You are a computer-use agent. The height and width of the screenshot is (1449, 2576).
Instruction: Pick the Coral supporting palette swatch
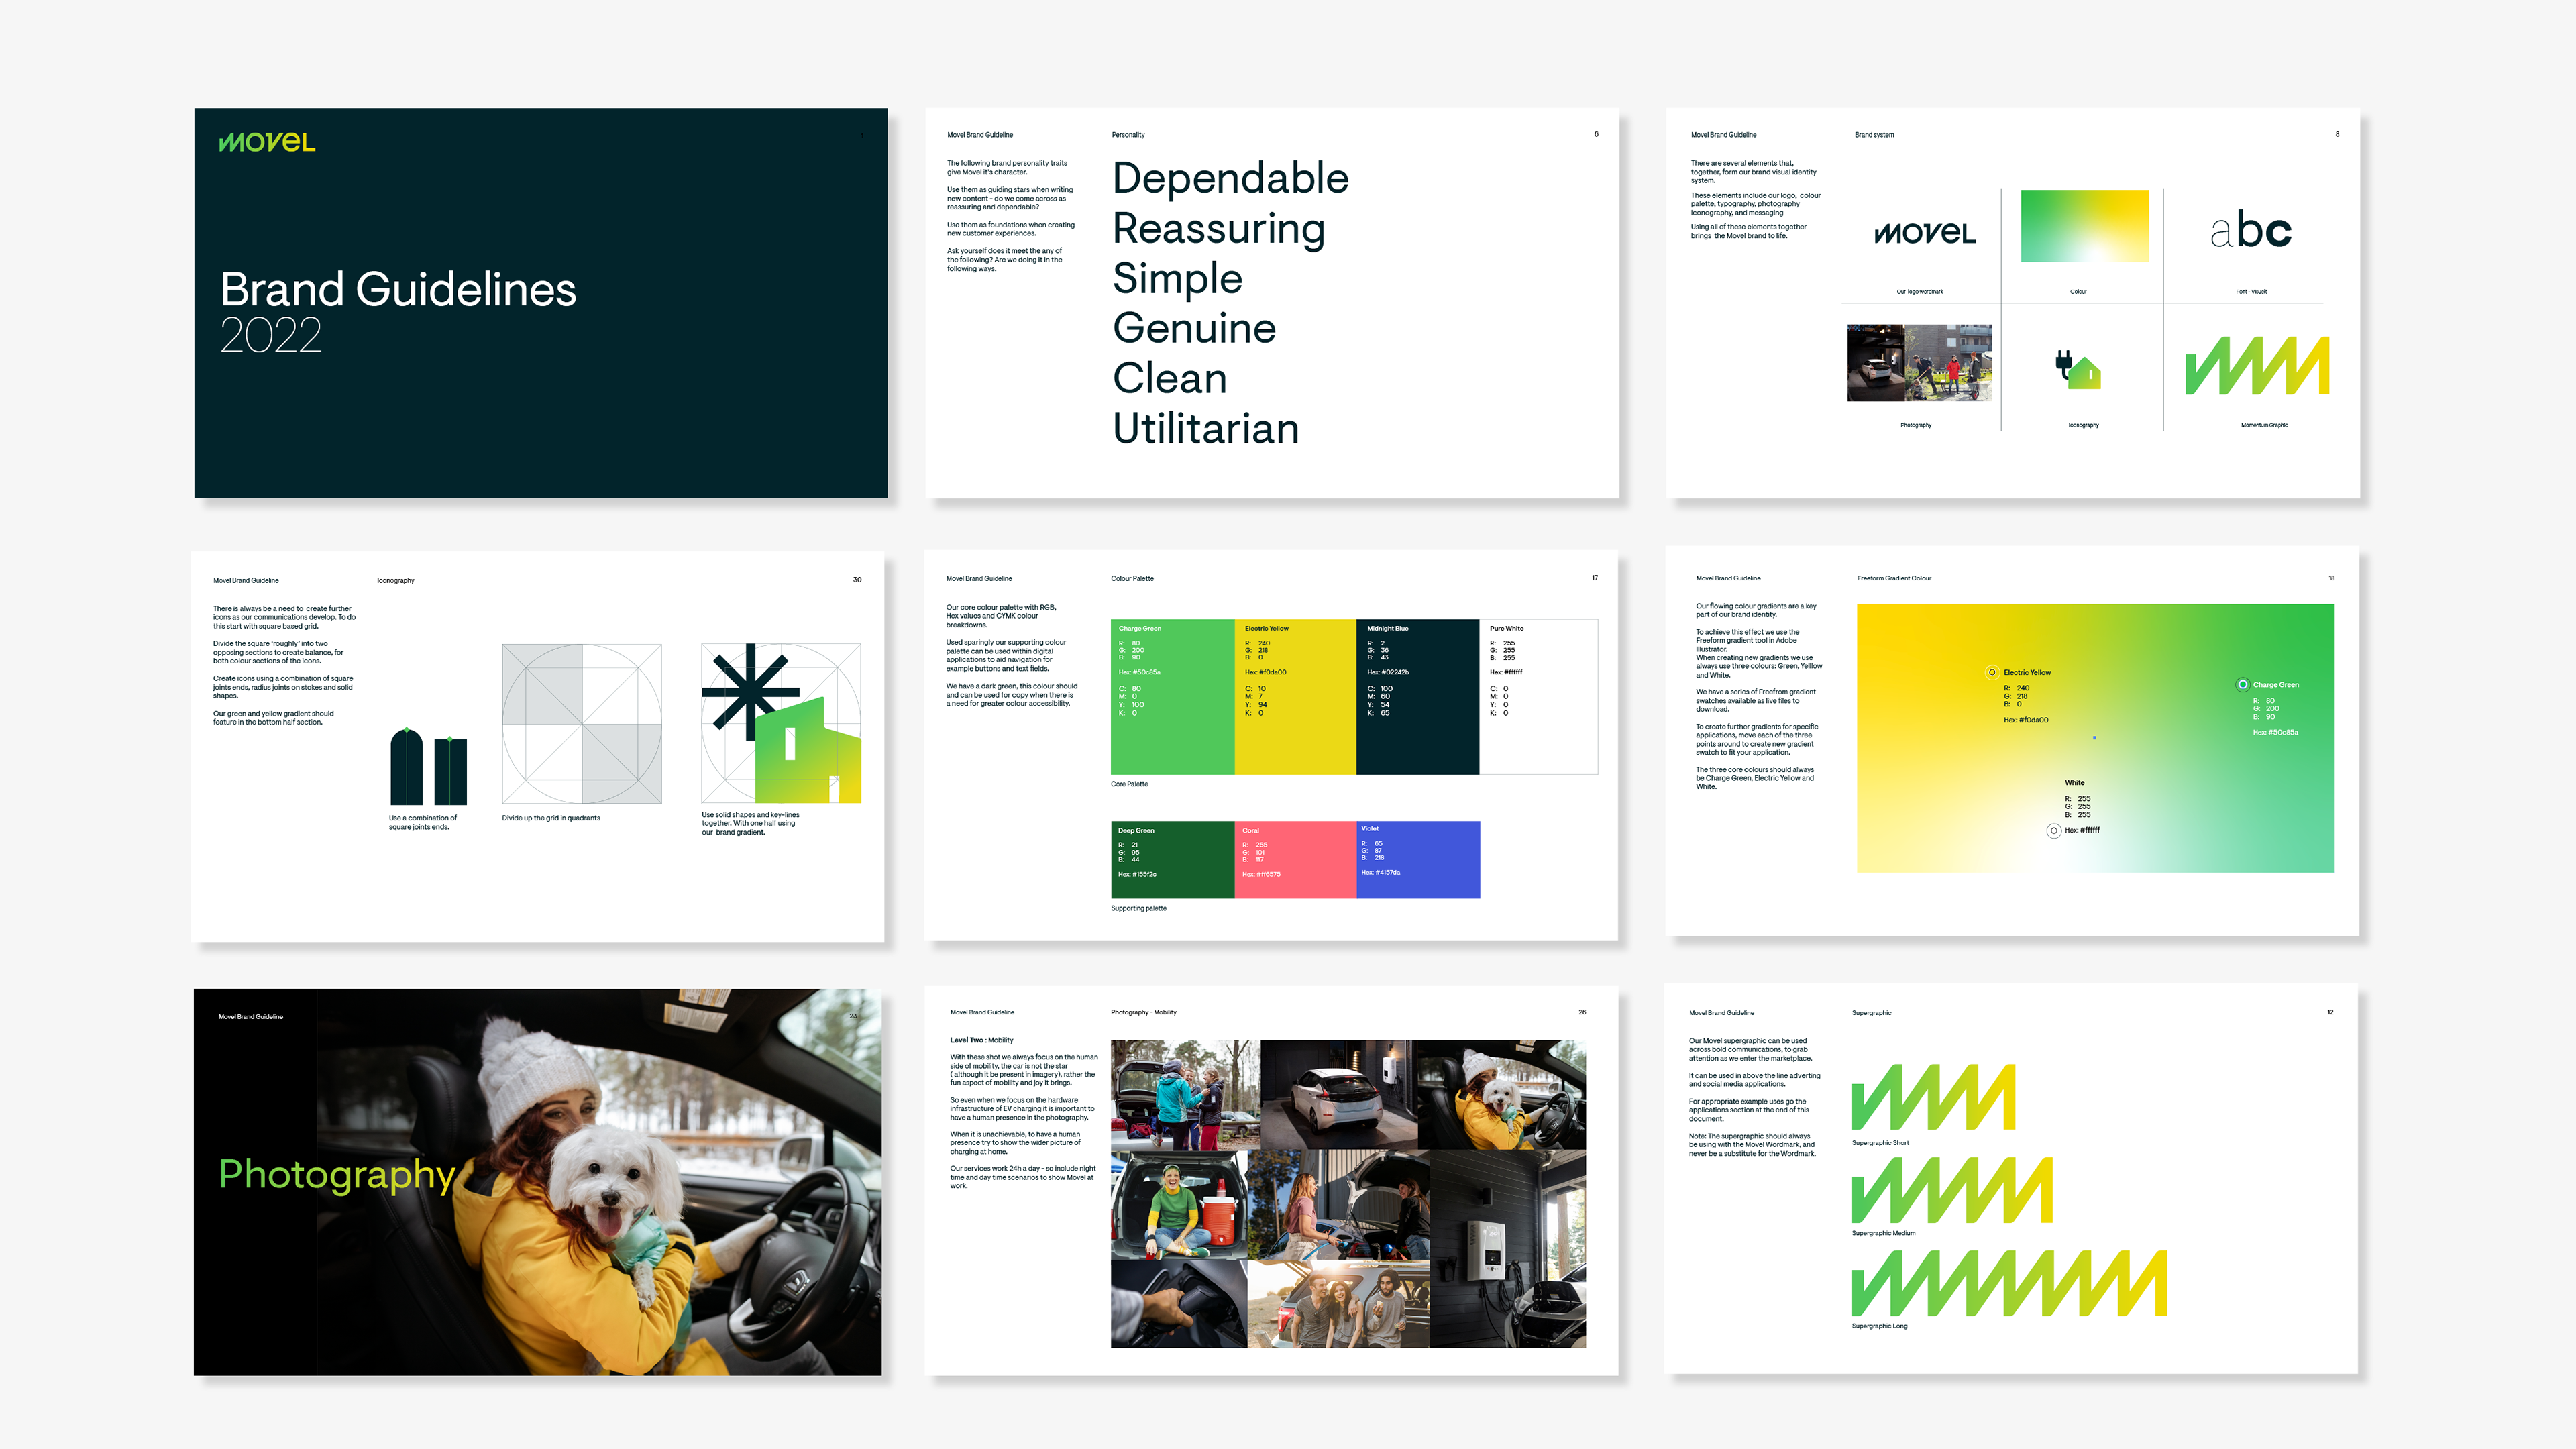click(x=1295, y=860)
